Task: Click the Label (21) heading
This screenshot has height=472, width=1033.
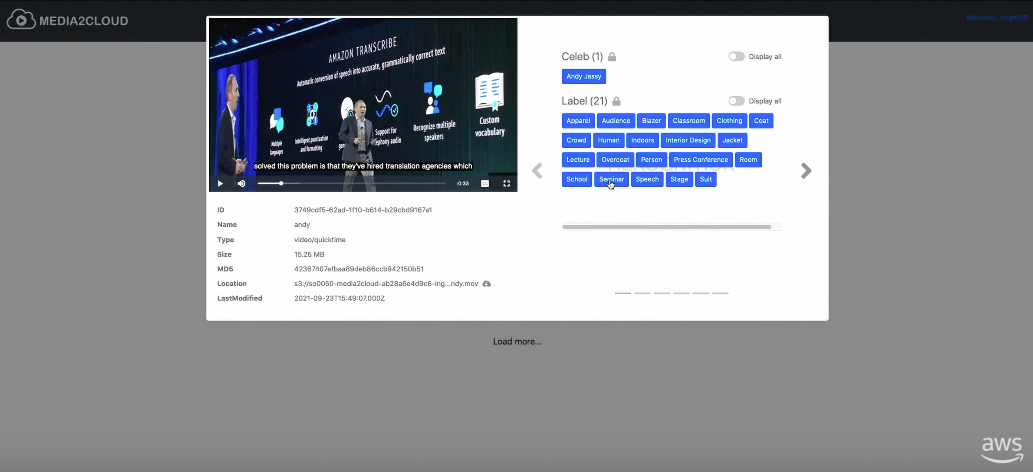Action: point(584,101)
